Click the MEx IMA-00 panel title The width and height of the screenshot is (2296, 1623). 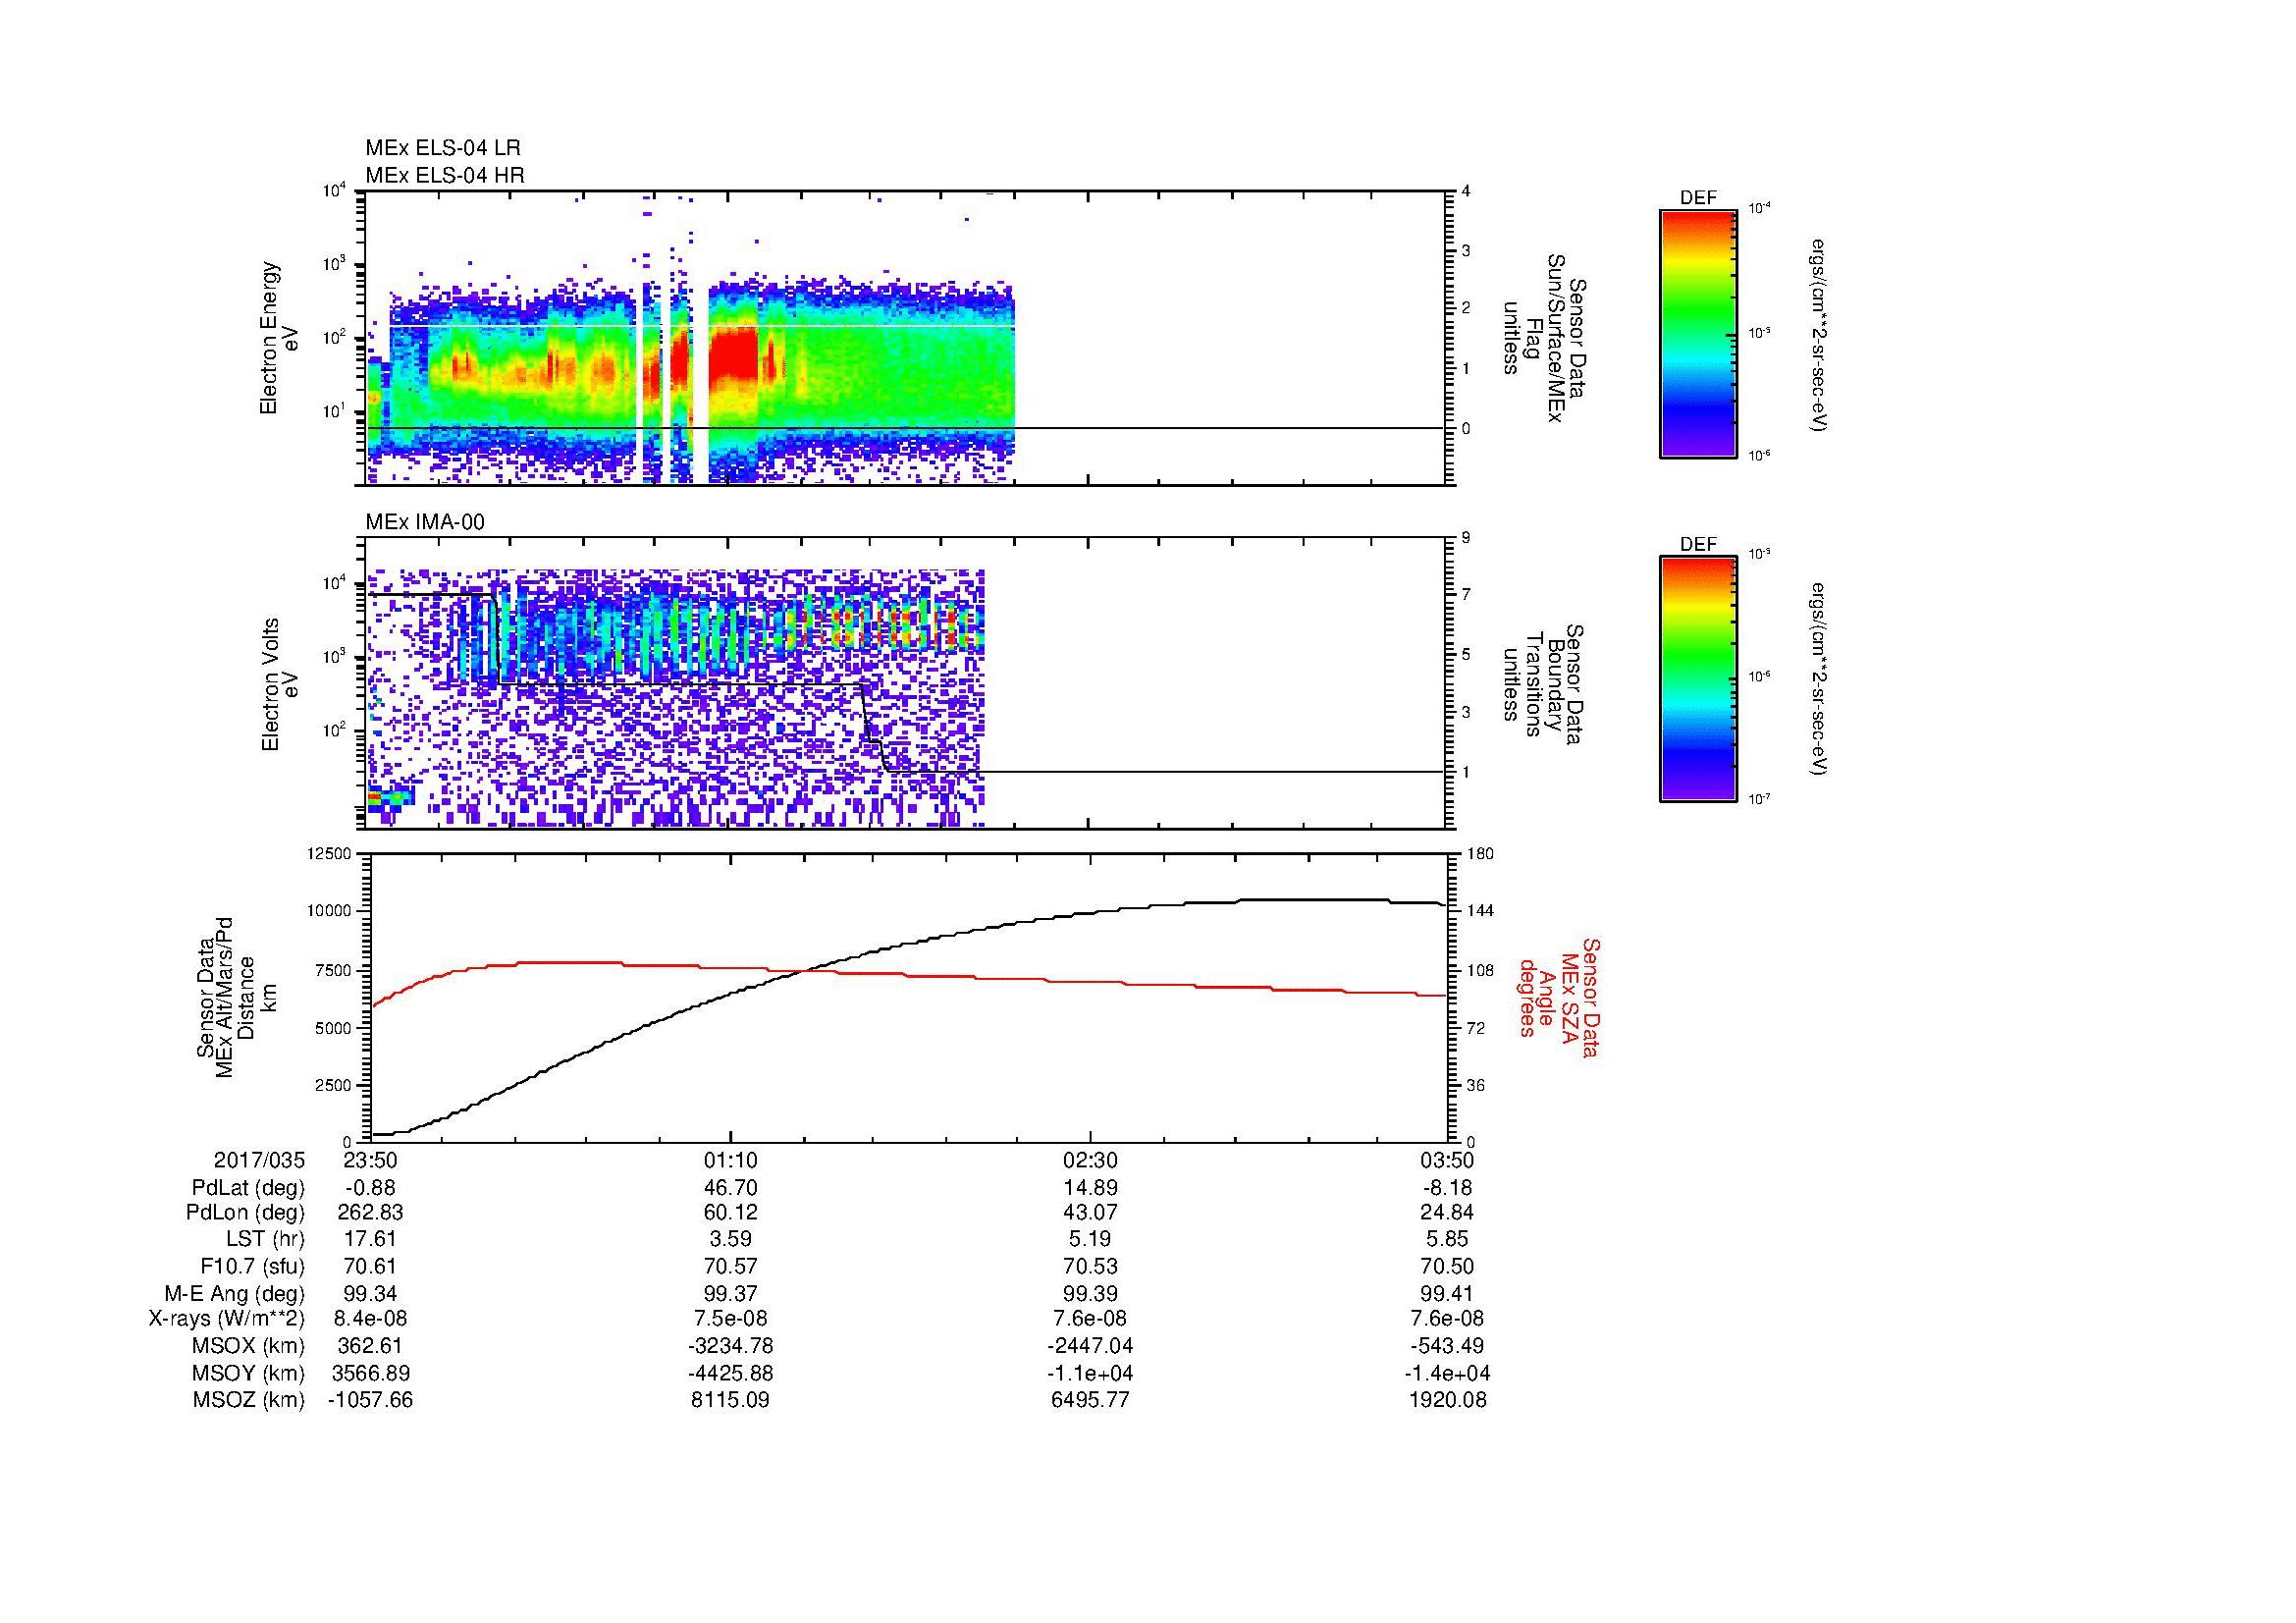tap(425, 522)
